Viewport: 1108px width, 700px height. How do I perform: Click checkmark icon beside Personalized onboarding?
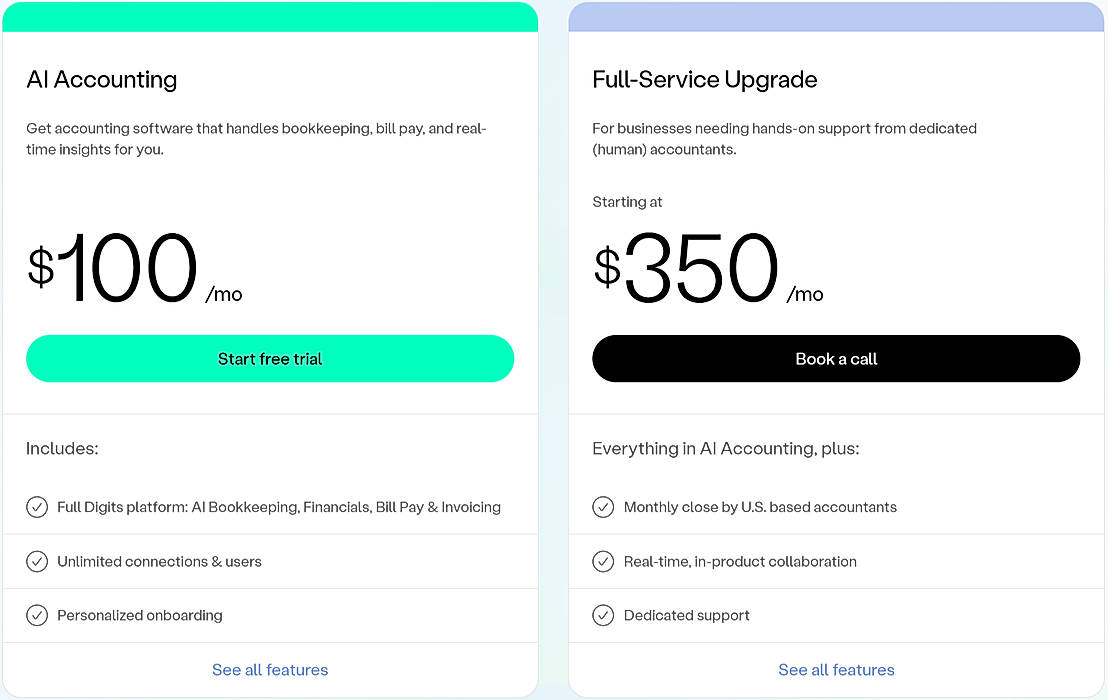click(37, 615)
